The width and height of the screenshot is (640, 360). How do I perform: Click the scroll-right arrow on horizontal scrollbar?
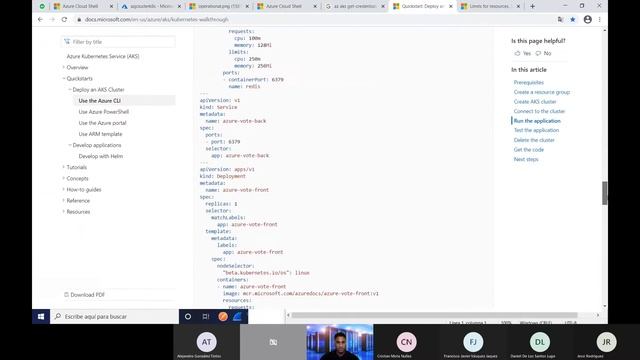coord(598,315)
